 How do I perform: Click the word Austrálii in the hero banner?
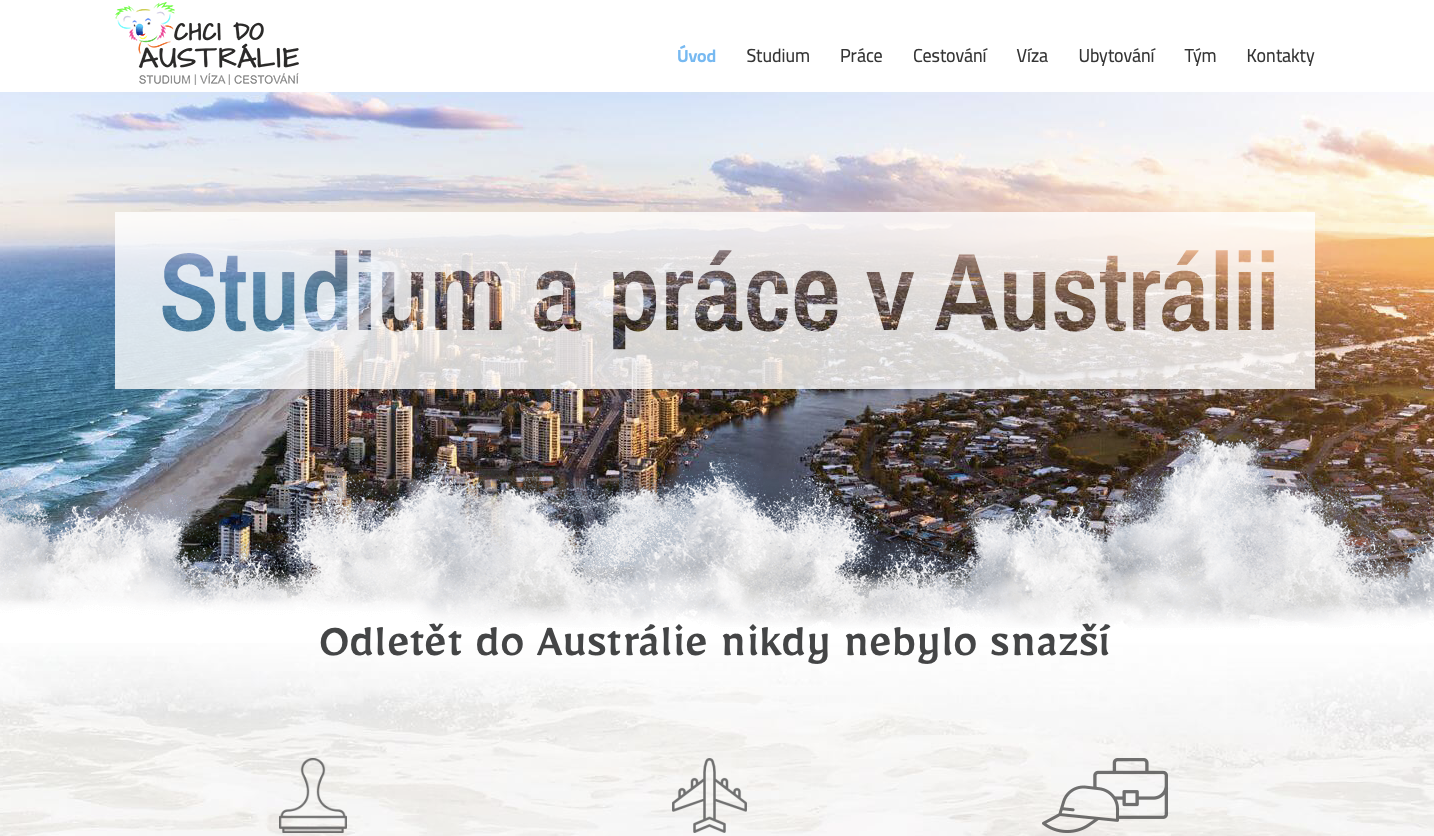pyautogui.click(x=1106, y=292)
